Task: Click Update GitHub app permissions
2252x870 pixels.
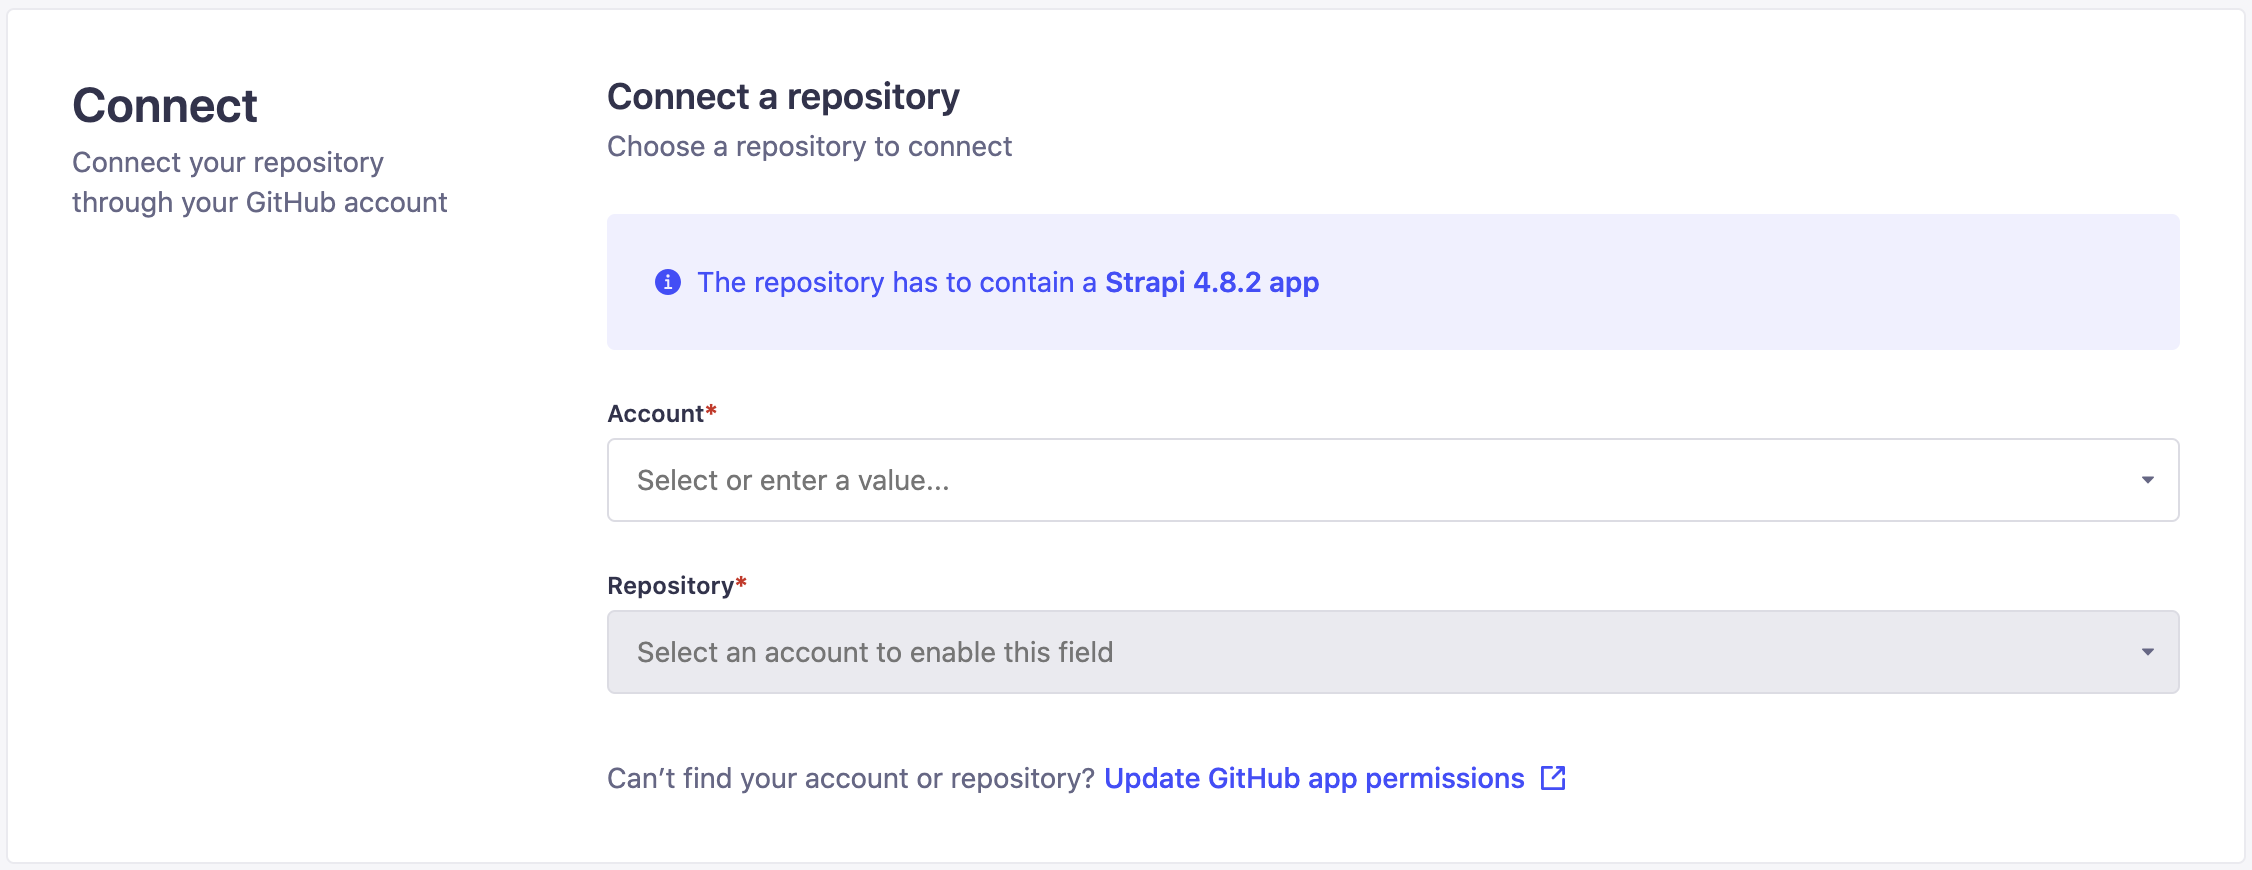Action: 1312,778
